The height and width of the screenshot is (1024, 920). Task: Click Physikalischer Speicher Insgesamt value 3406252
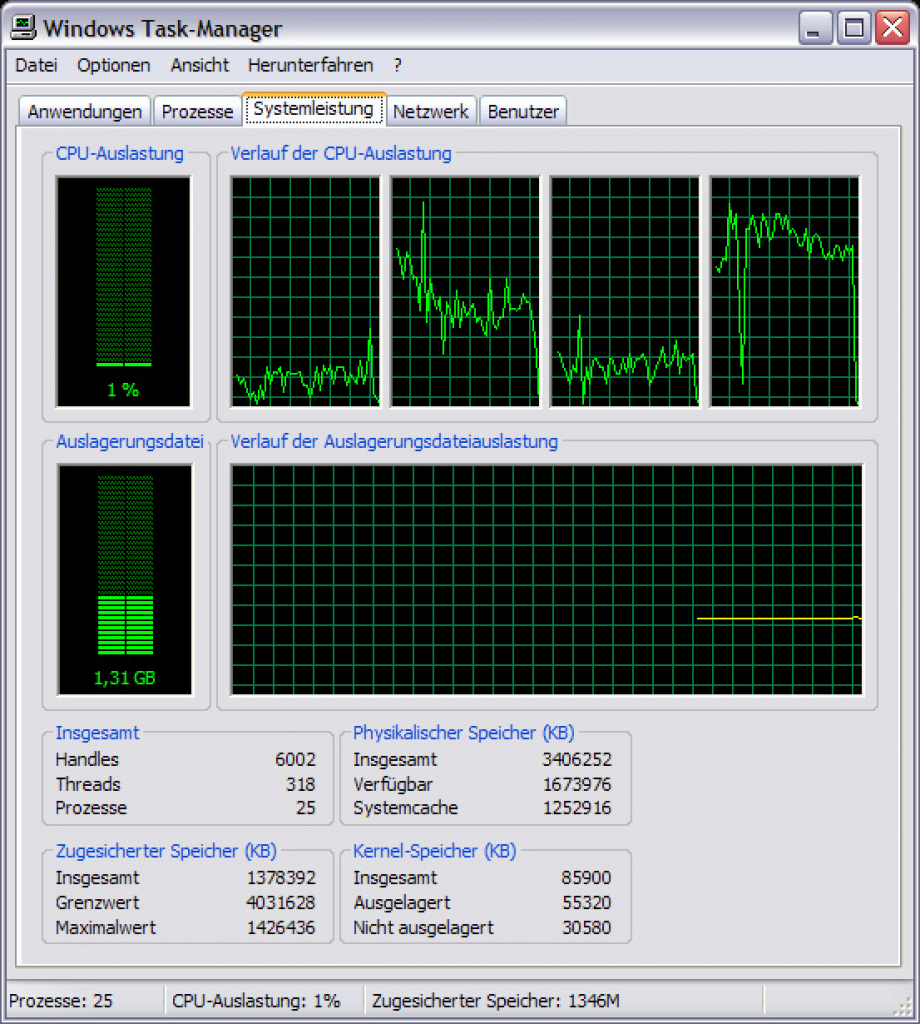577,760
